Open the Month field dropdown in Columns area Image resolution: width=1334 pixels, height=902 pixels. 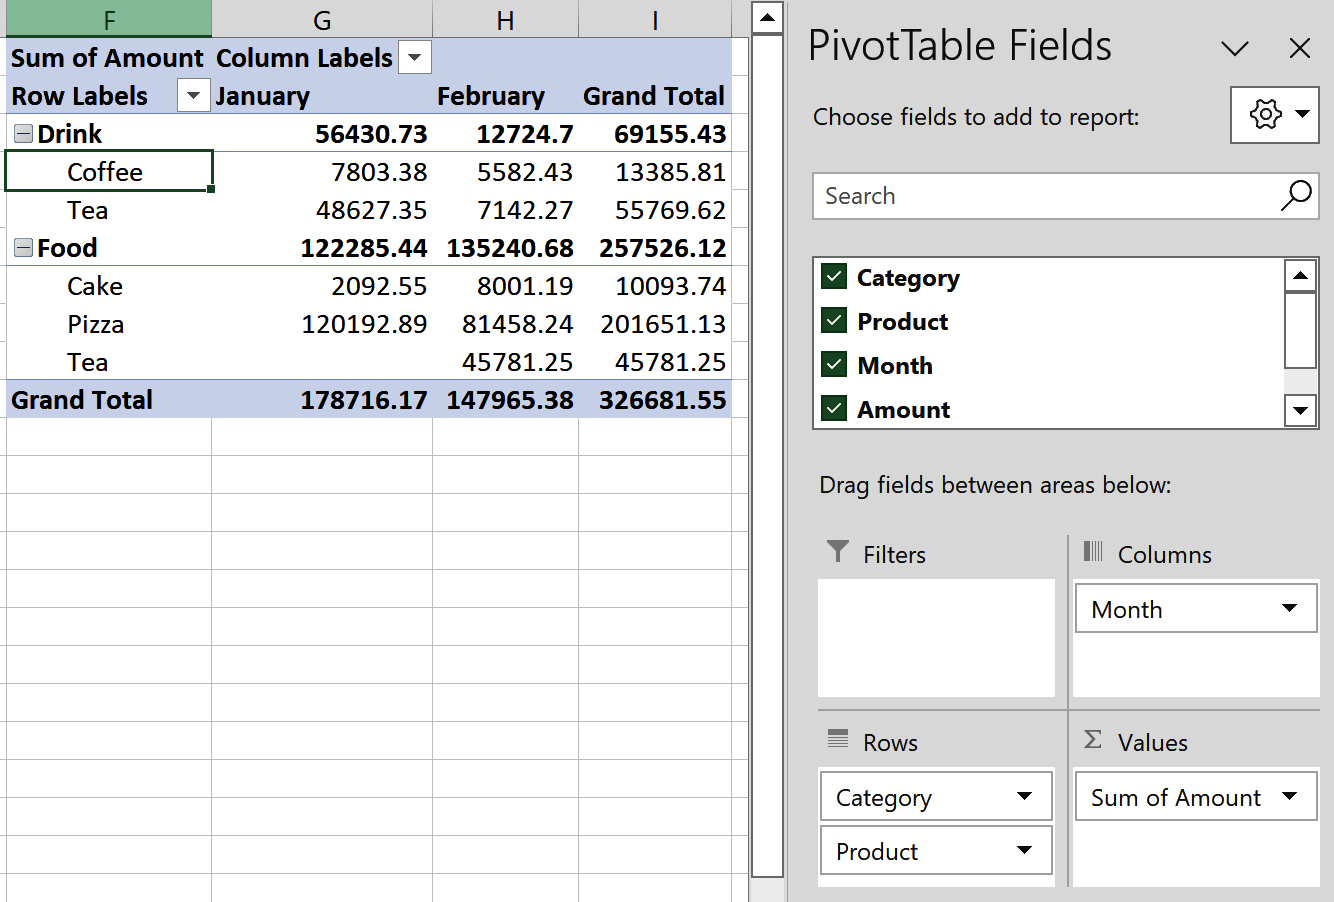pyautogui.click(x=1289, y=608)
